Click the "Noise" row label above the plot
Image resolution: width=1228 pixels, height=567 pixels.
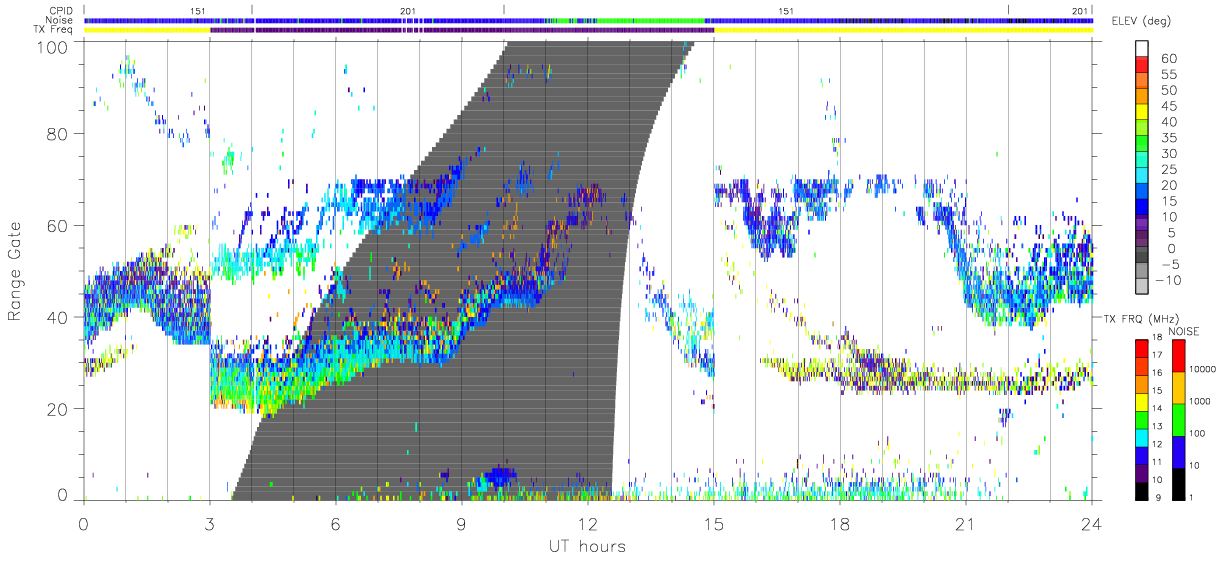(x=59, y=20)
